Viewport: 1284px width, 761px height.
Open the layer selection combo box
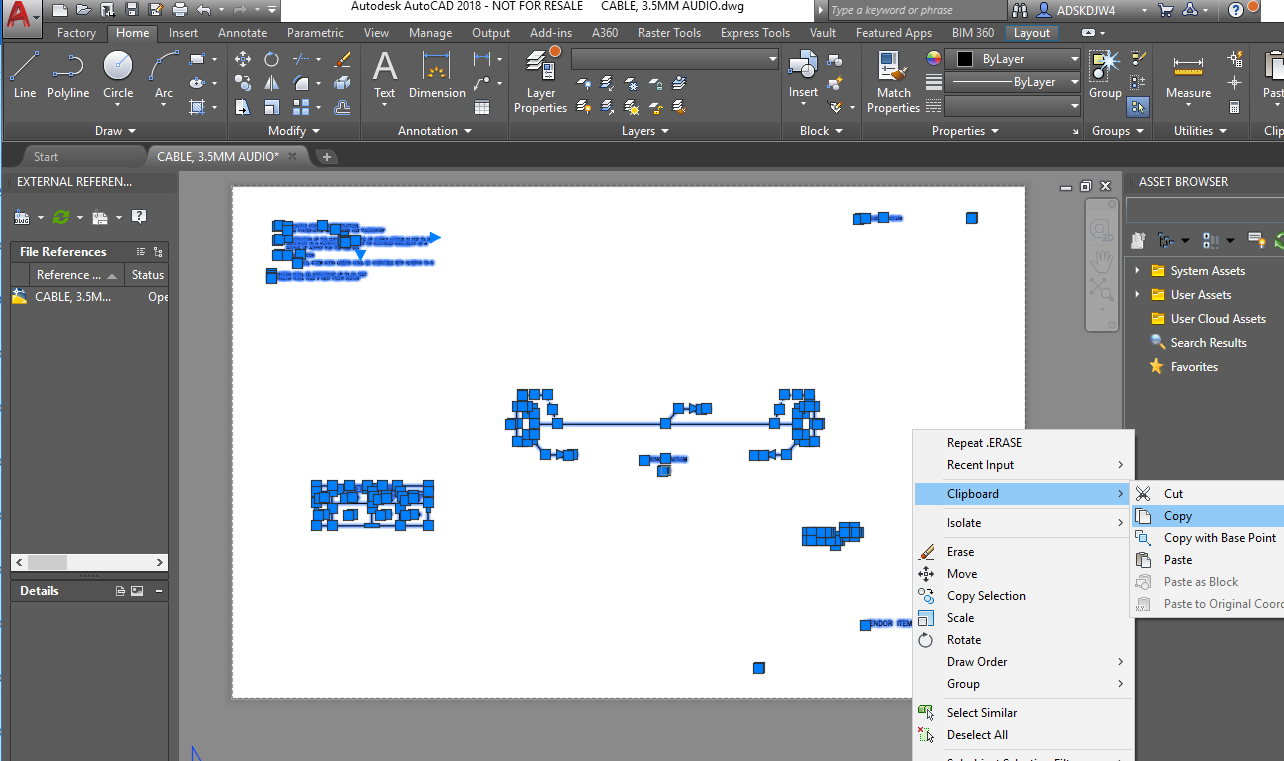point(675,60)
